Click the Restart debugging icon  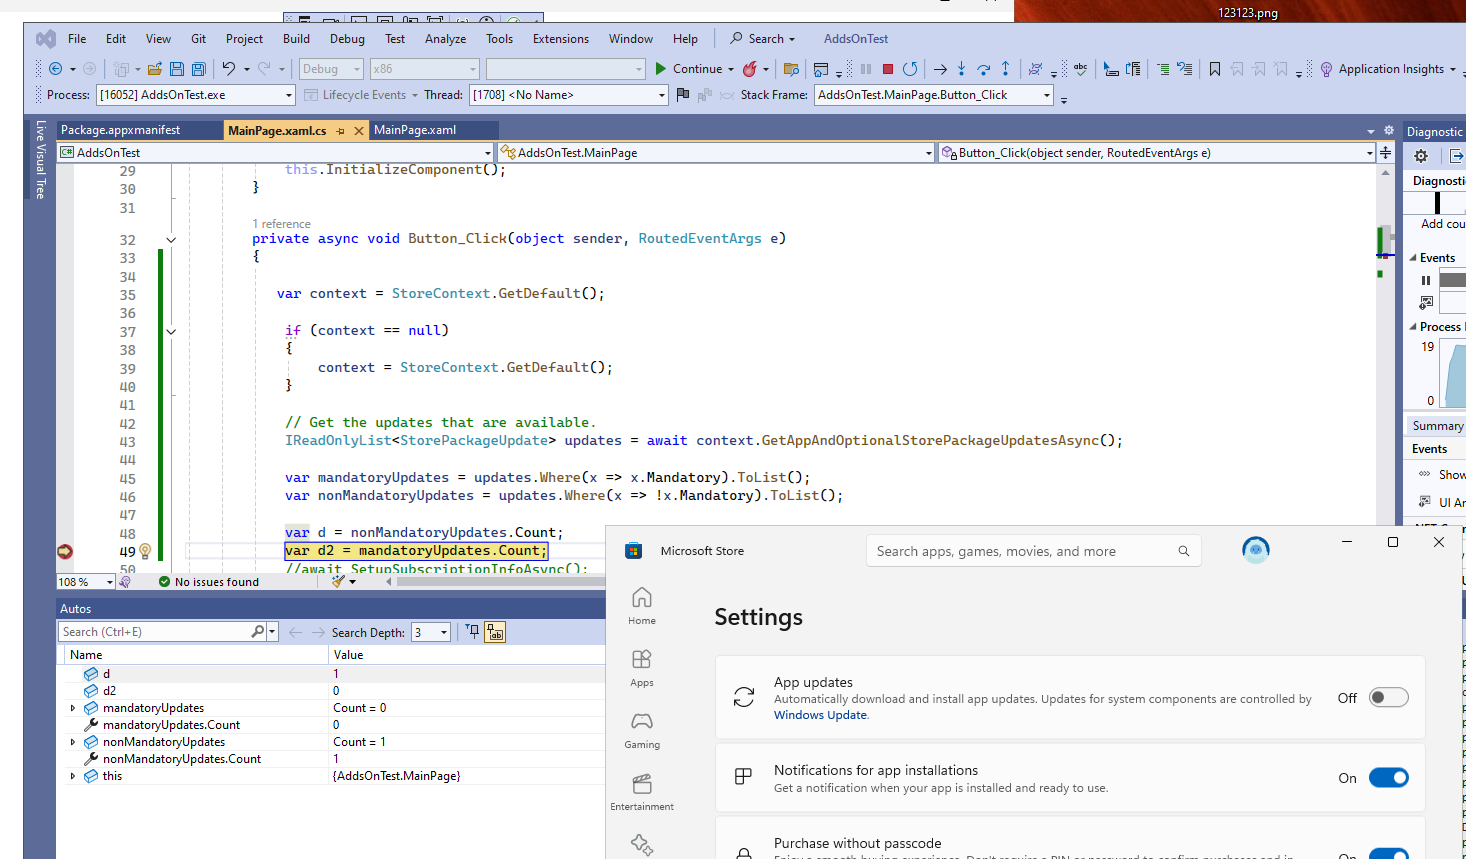(x=910, y=69)
